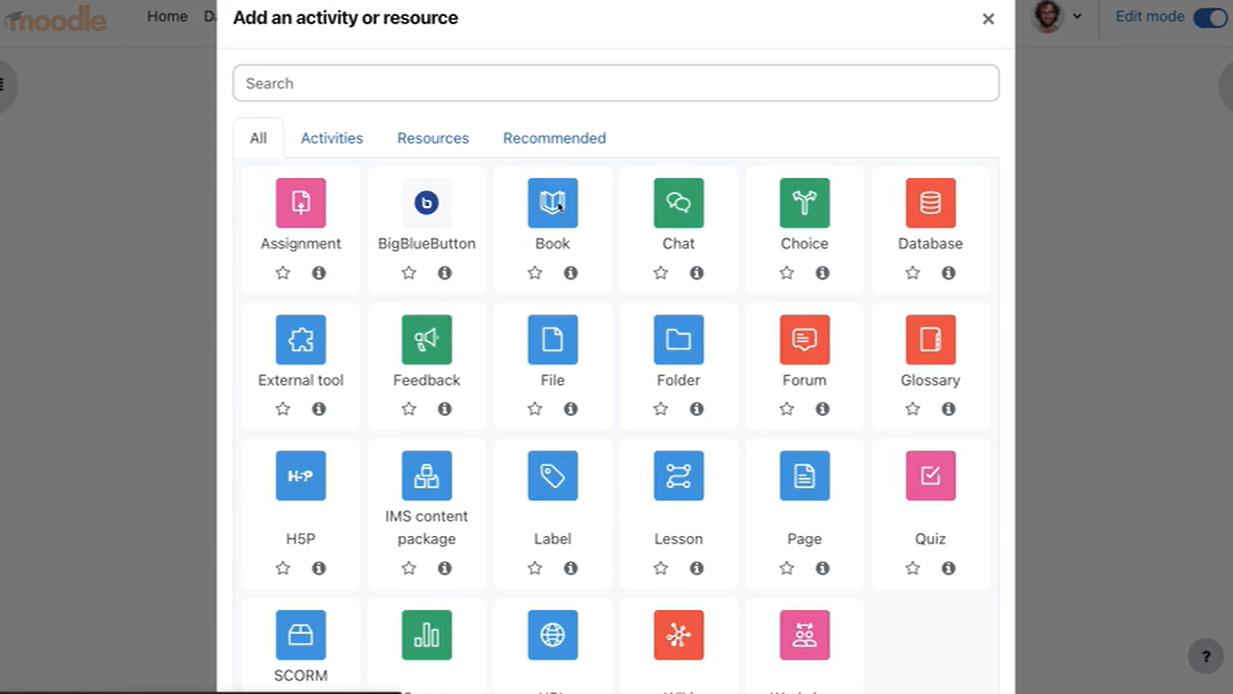This screenshot has height=694, width=1233.
Task: Show info for the Choice activity
Action: pyautogui.click(x=822, y=273)
